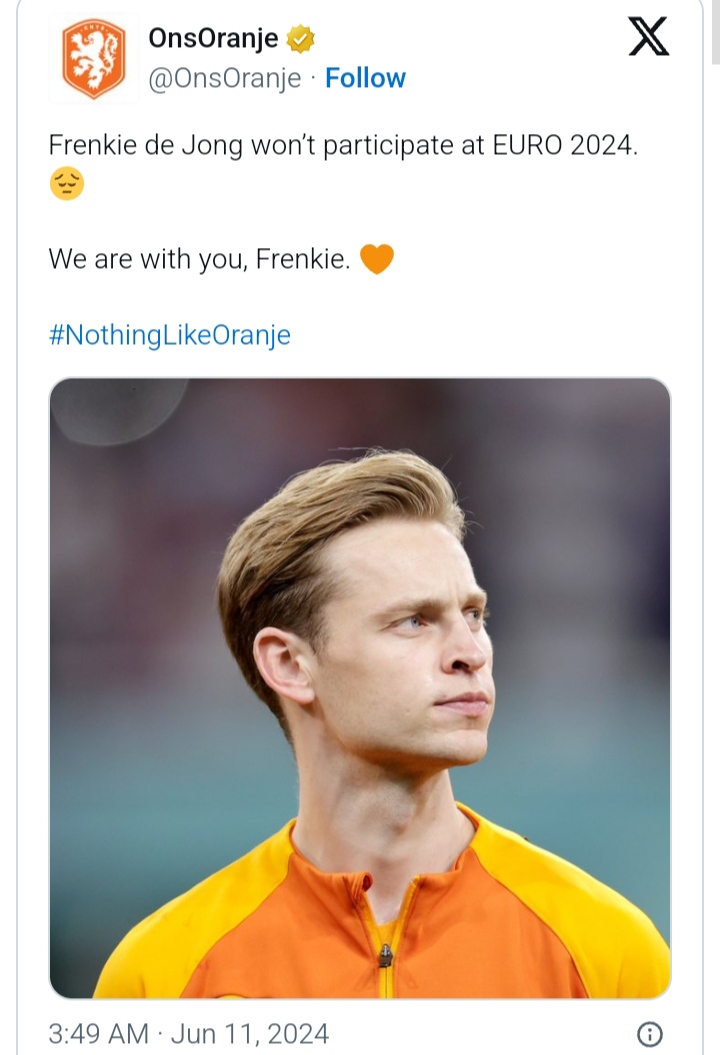This screenshot has width=720, height=1055.
Task: Click the dot separator after @OnsOranje
Action: (x=311, y=78)
